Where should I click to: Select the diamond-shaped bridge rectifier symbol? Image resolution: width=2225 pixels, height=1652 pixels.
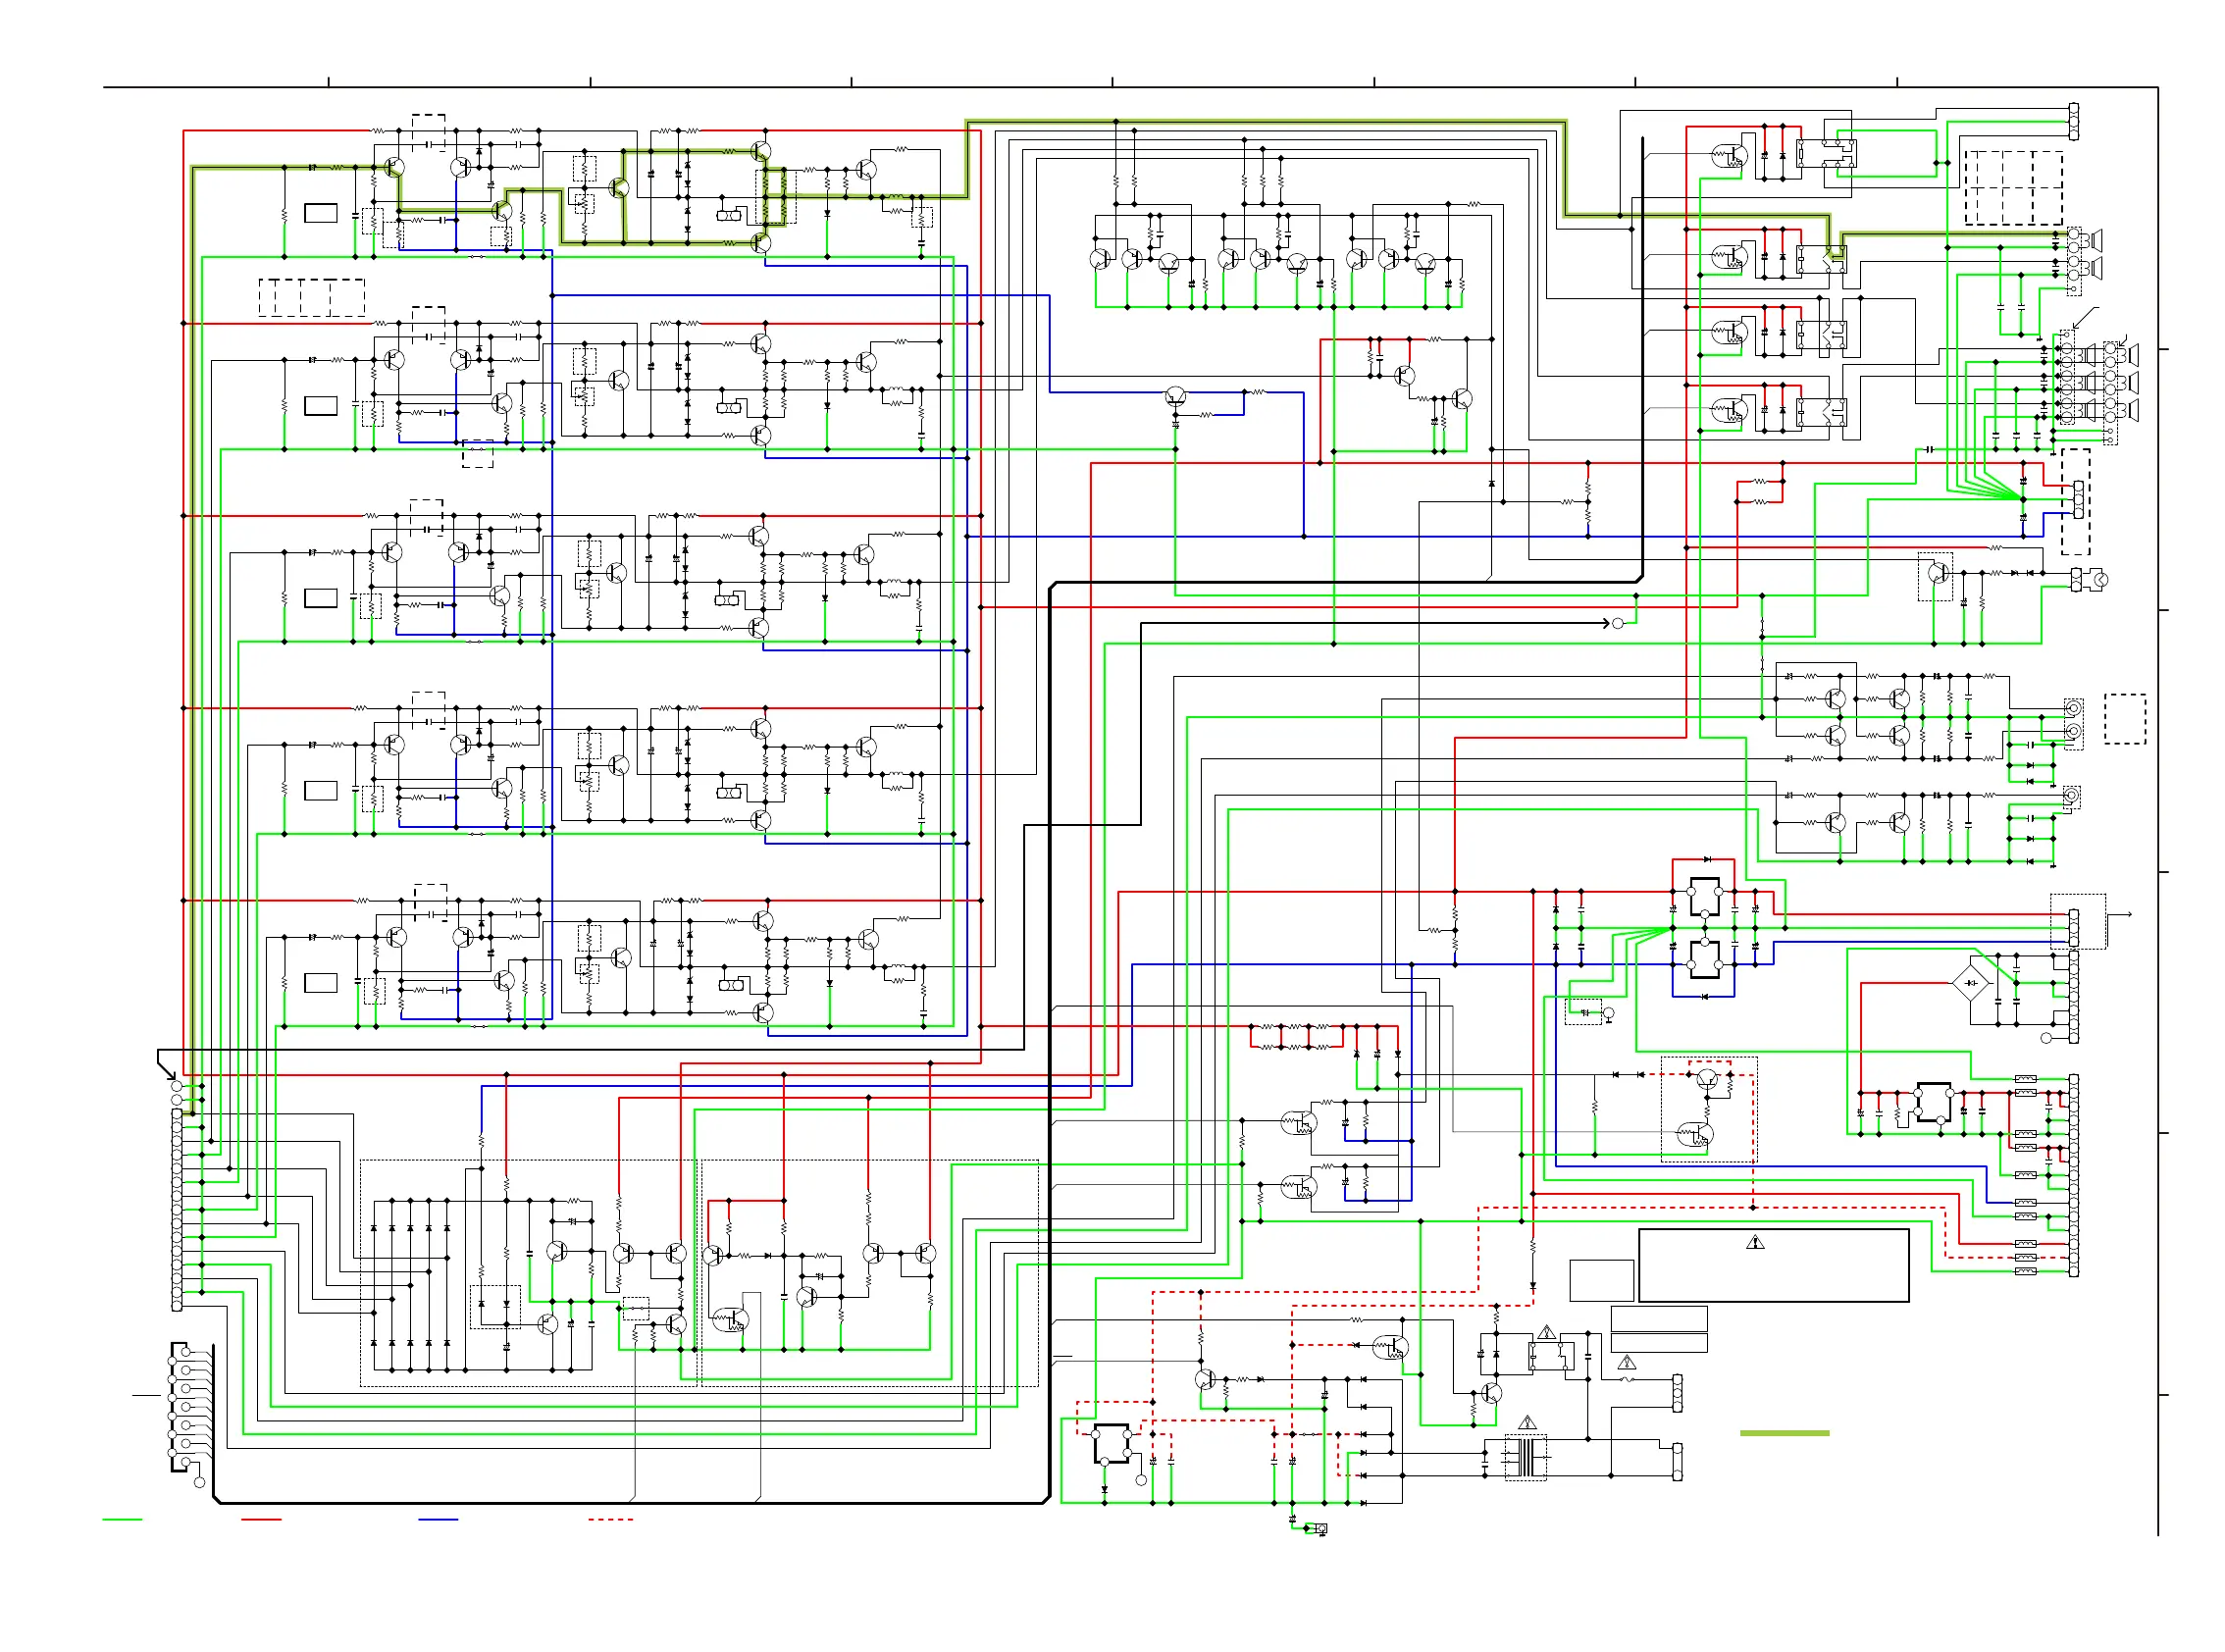pyautogui.click(x=1971, y=983)
